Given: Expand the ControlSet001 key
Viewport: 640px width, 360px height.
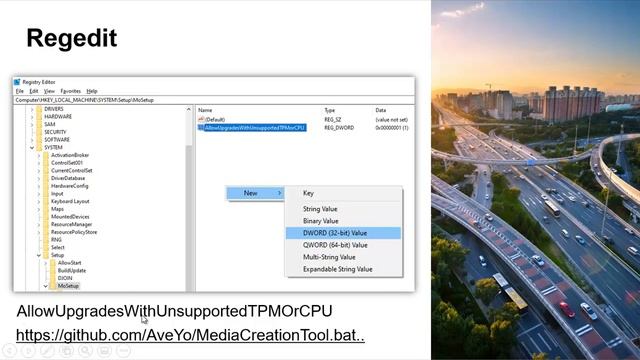Looking at the screenshot, I should [39, 163].
